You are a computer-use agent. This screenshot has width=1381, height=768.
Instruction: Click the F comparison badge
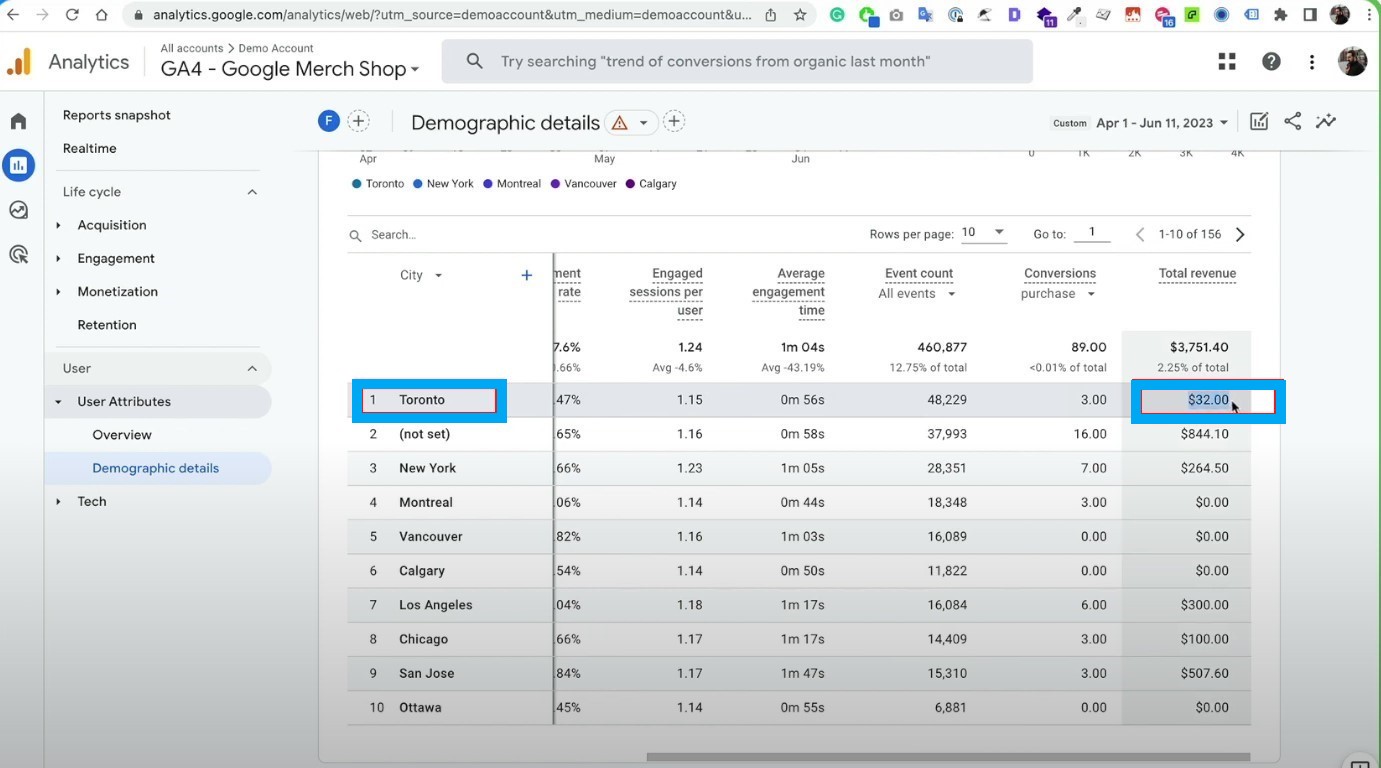click(329, 121)
